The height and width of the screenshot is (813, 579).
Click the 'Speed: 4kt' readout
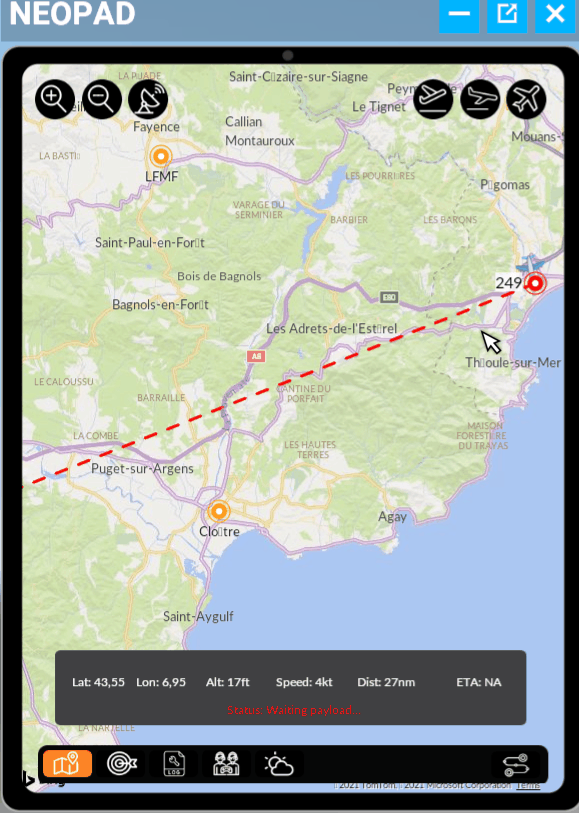304,682
